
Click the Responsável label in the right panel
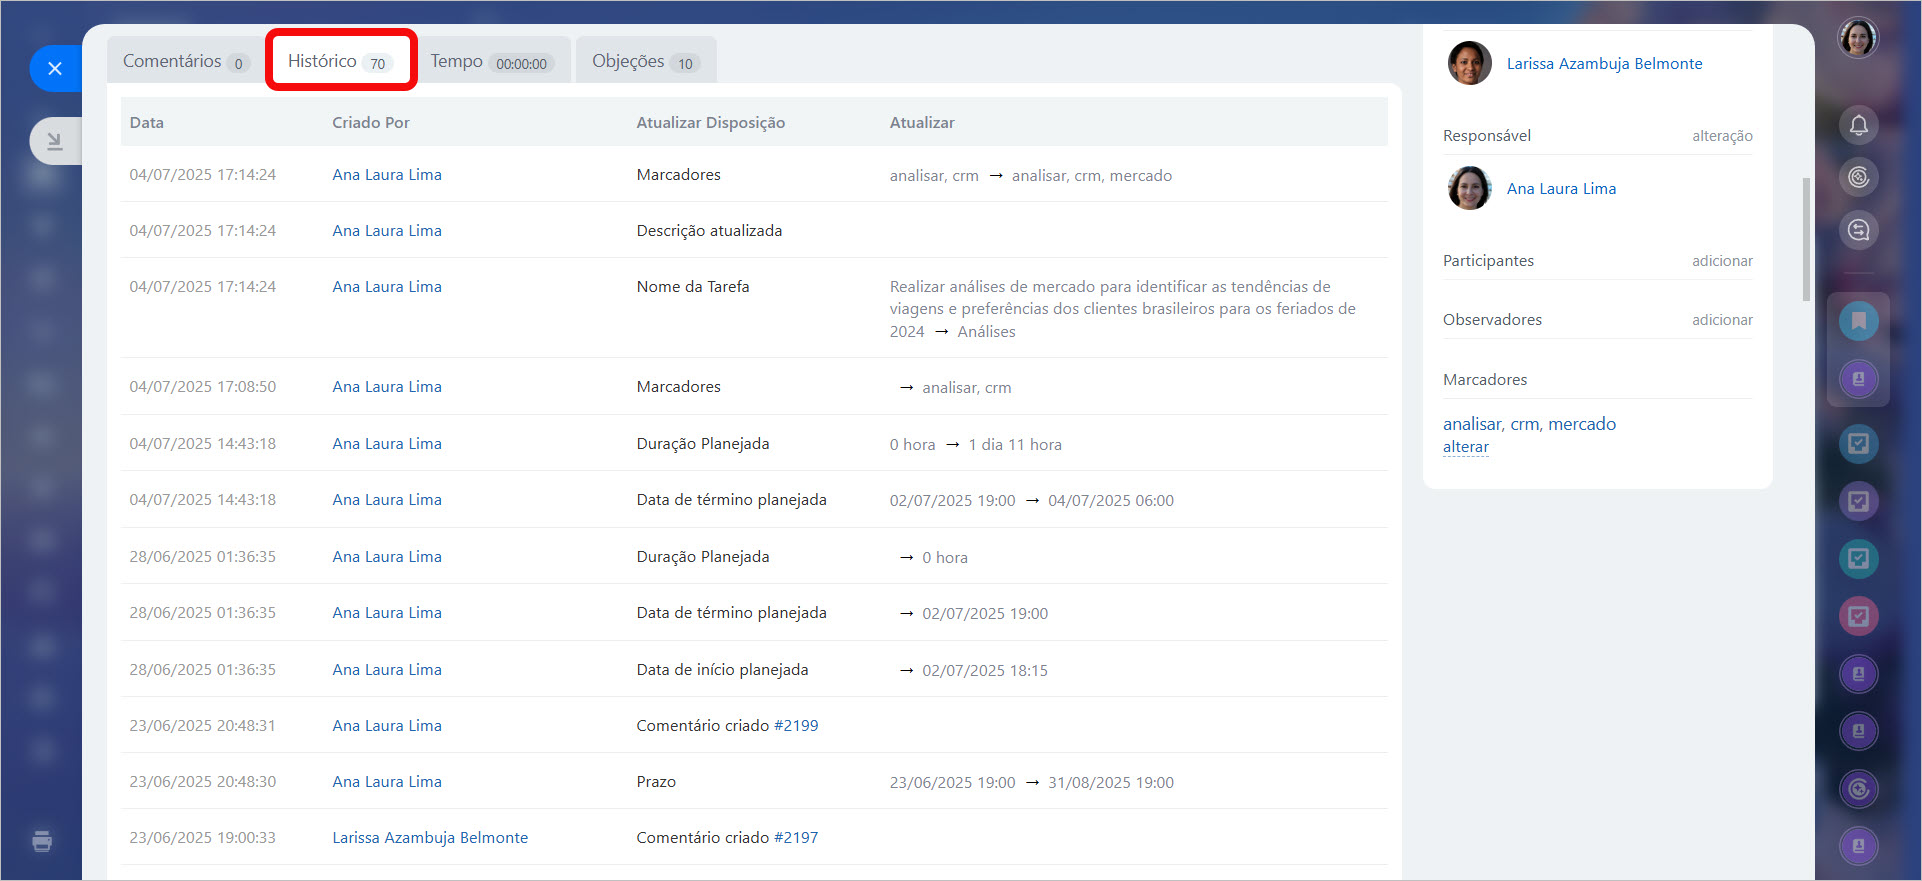coord(1487,136)
